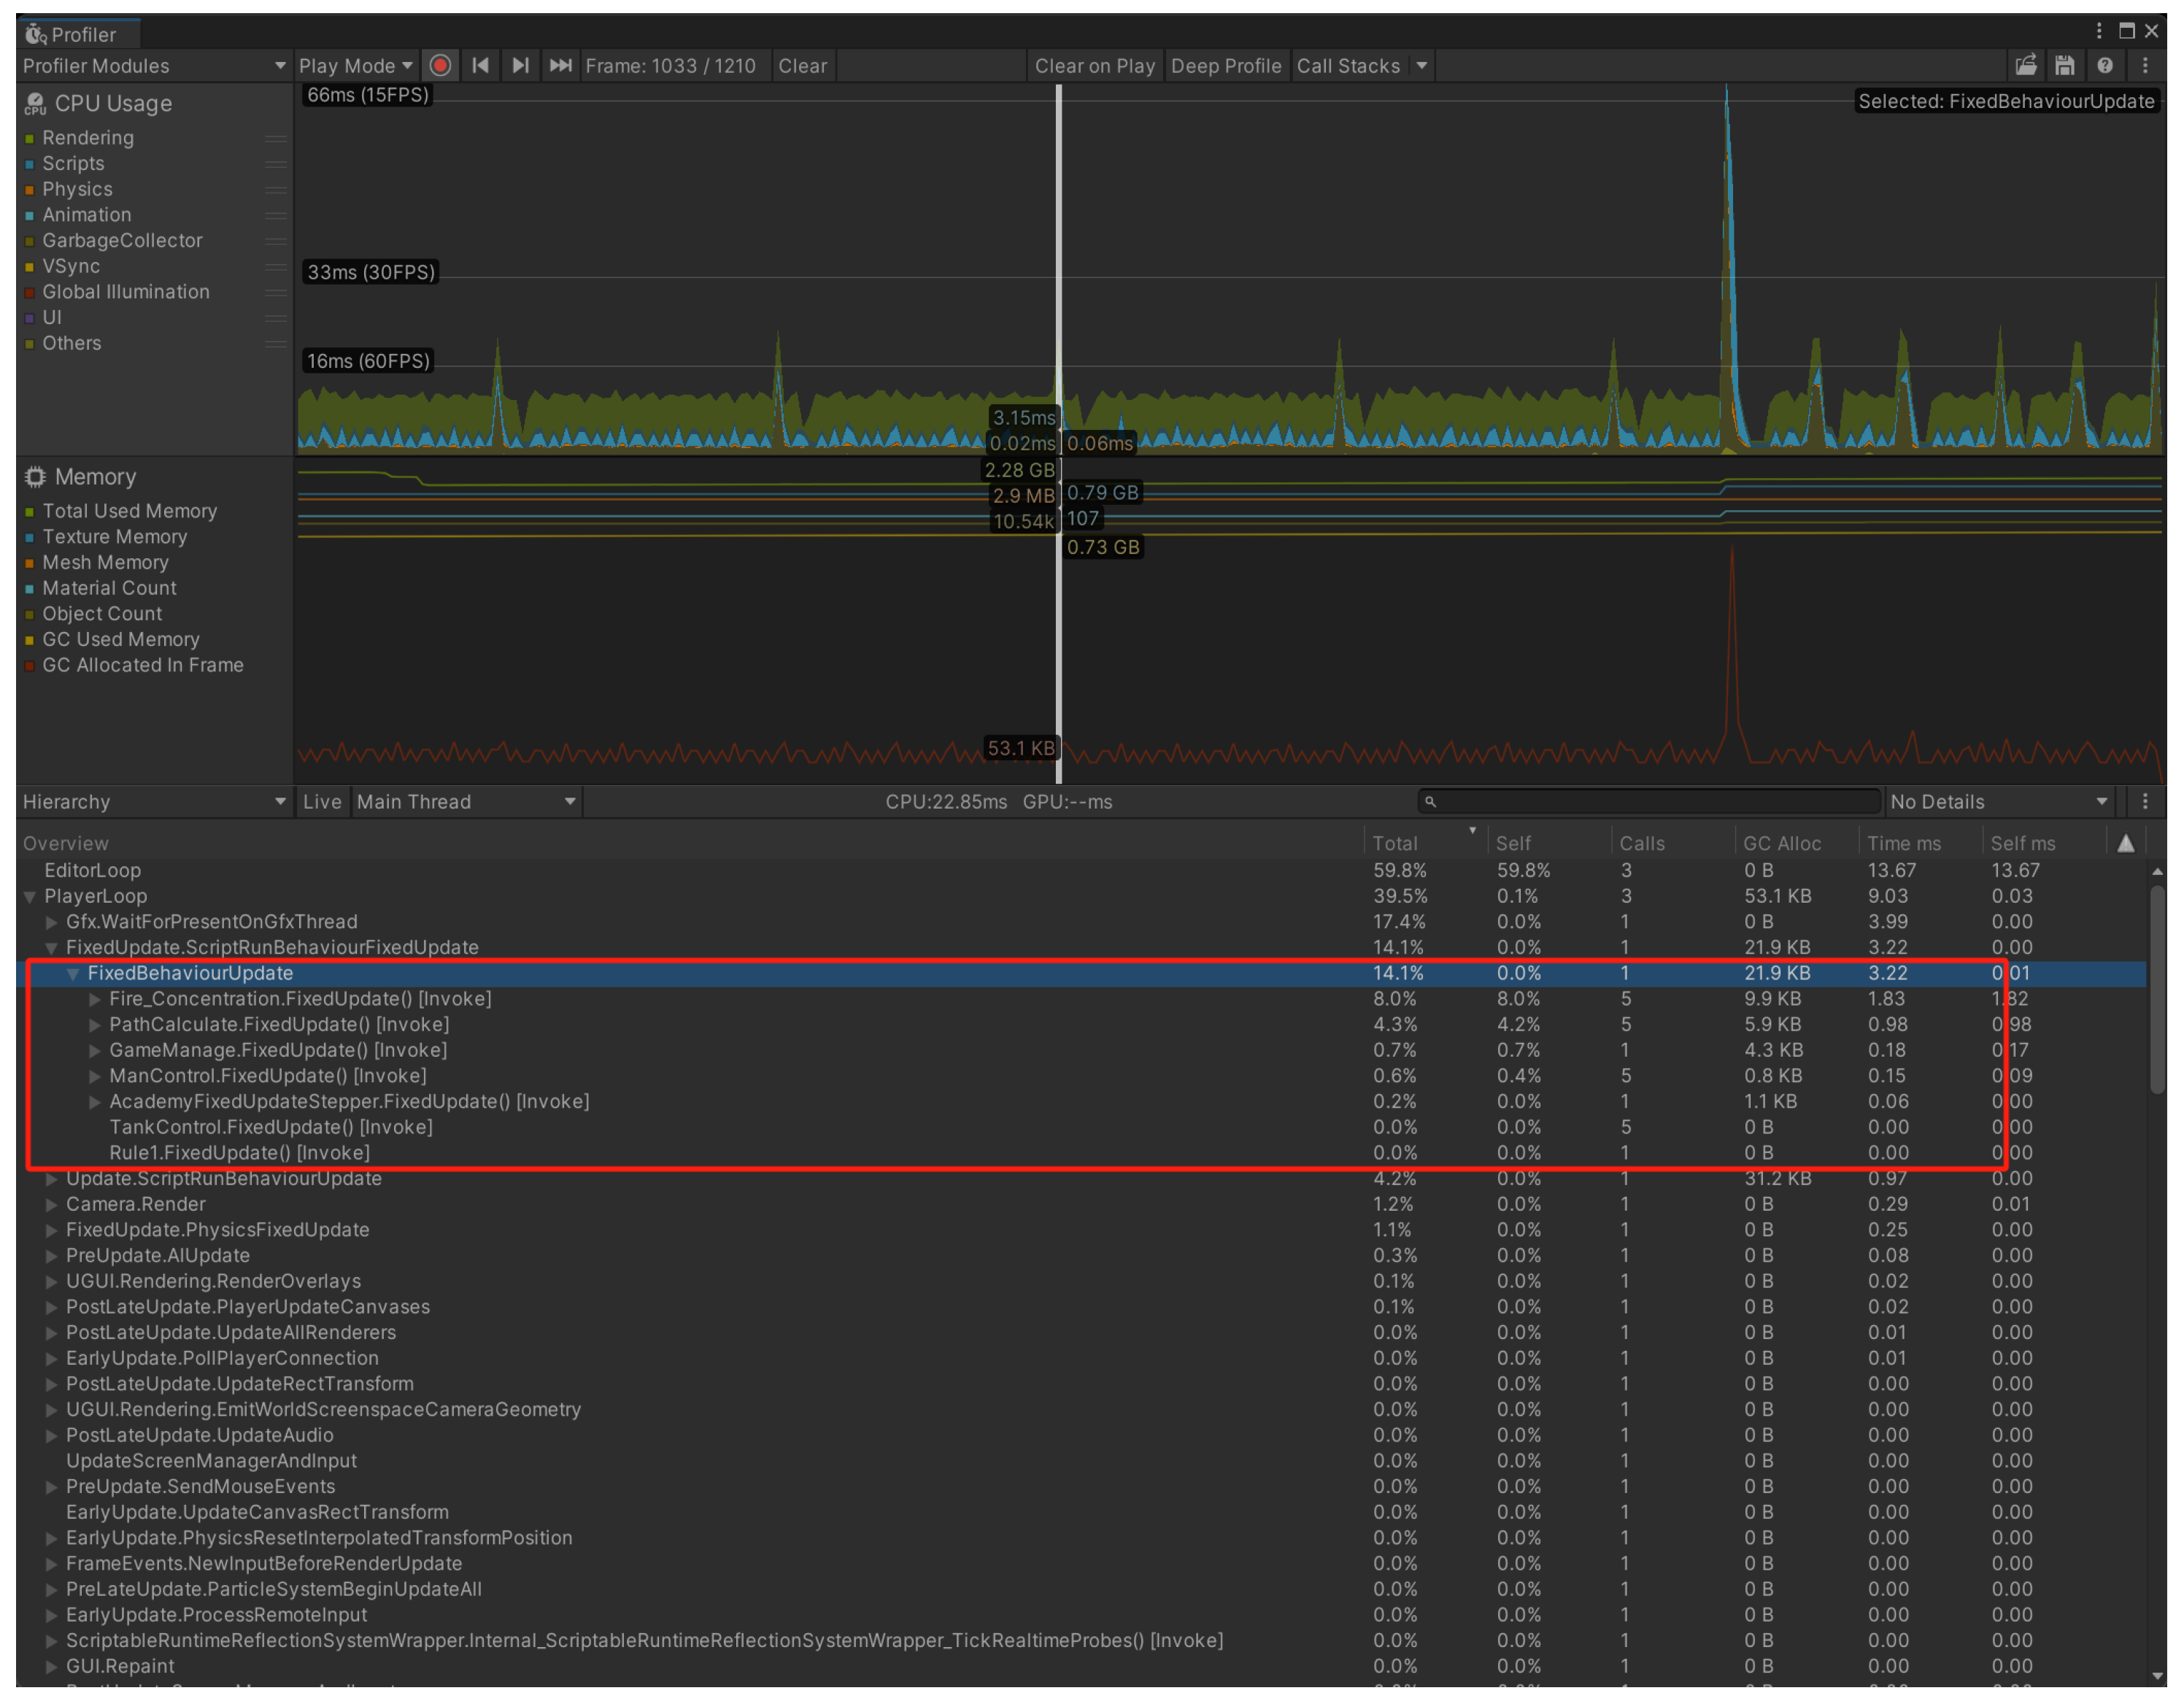2184x1704 pixels.
Task: Collapse FixedBehaviourUpdate tree row
Action: click(x=73, y=974)
